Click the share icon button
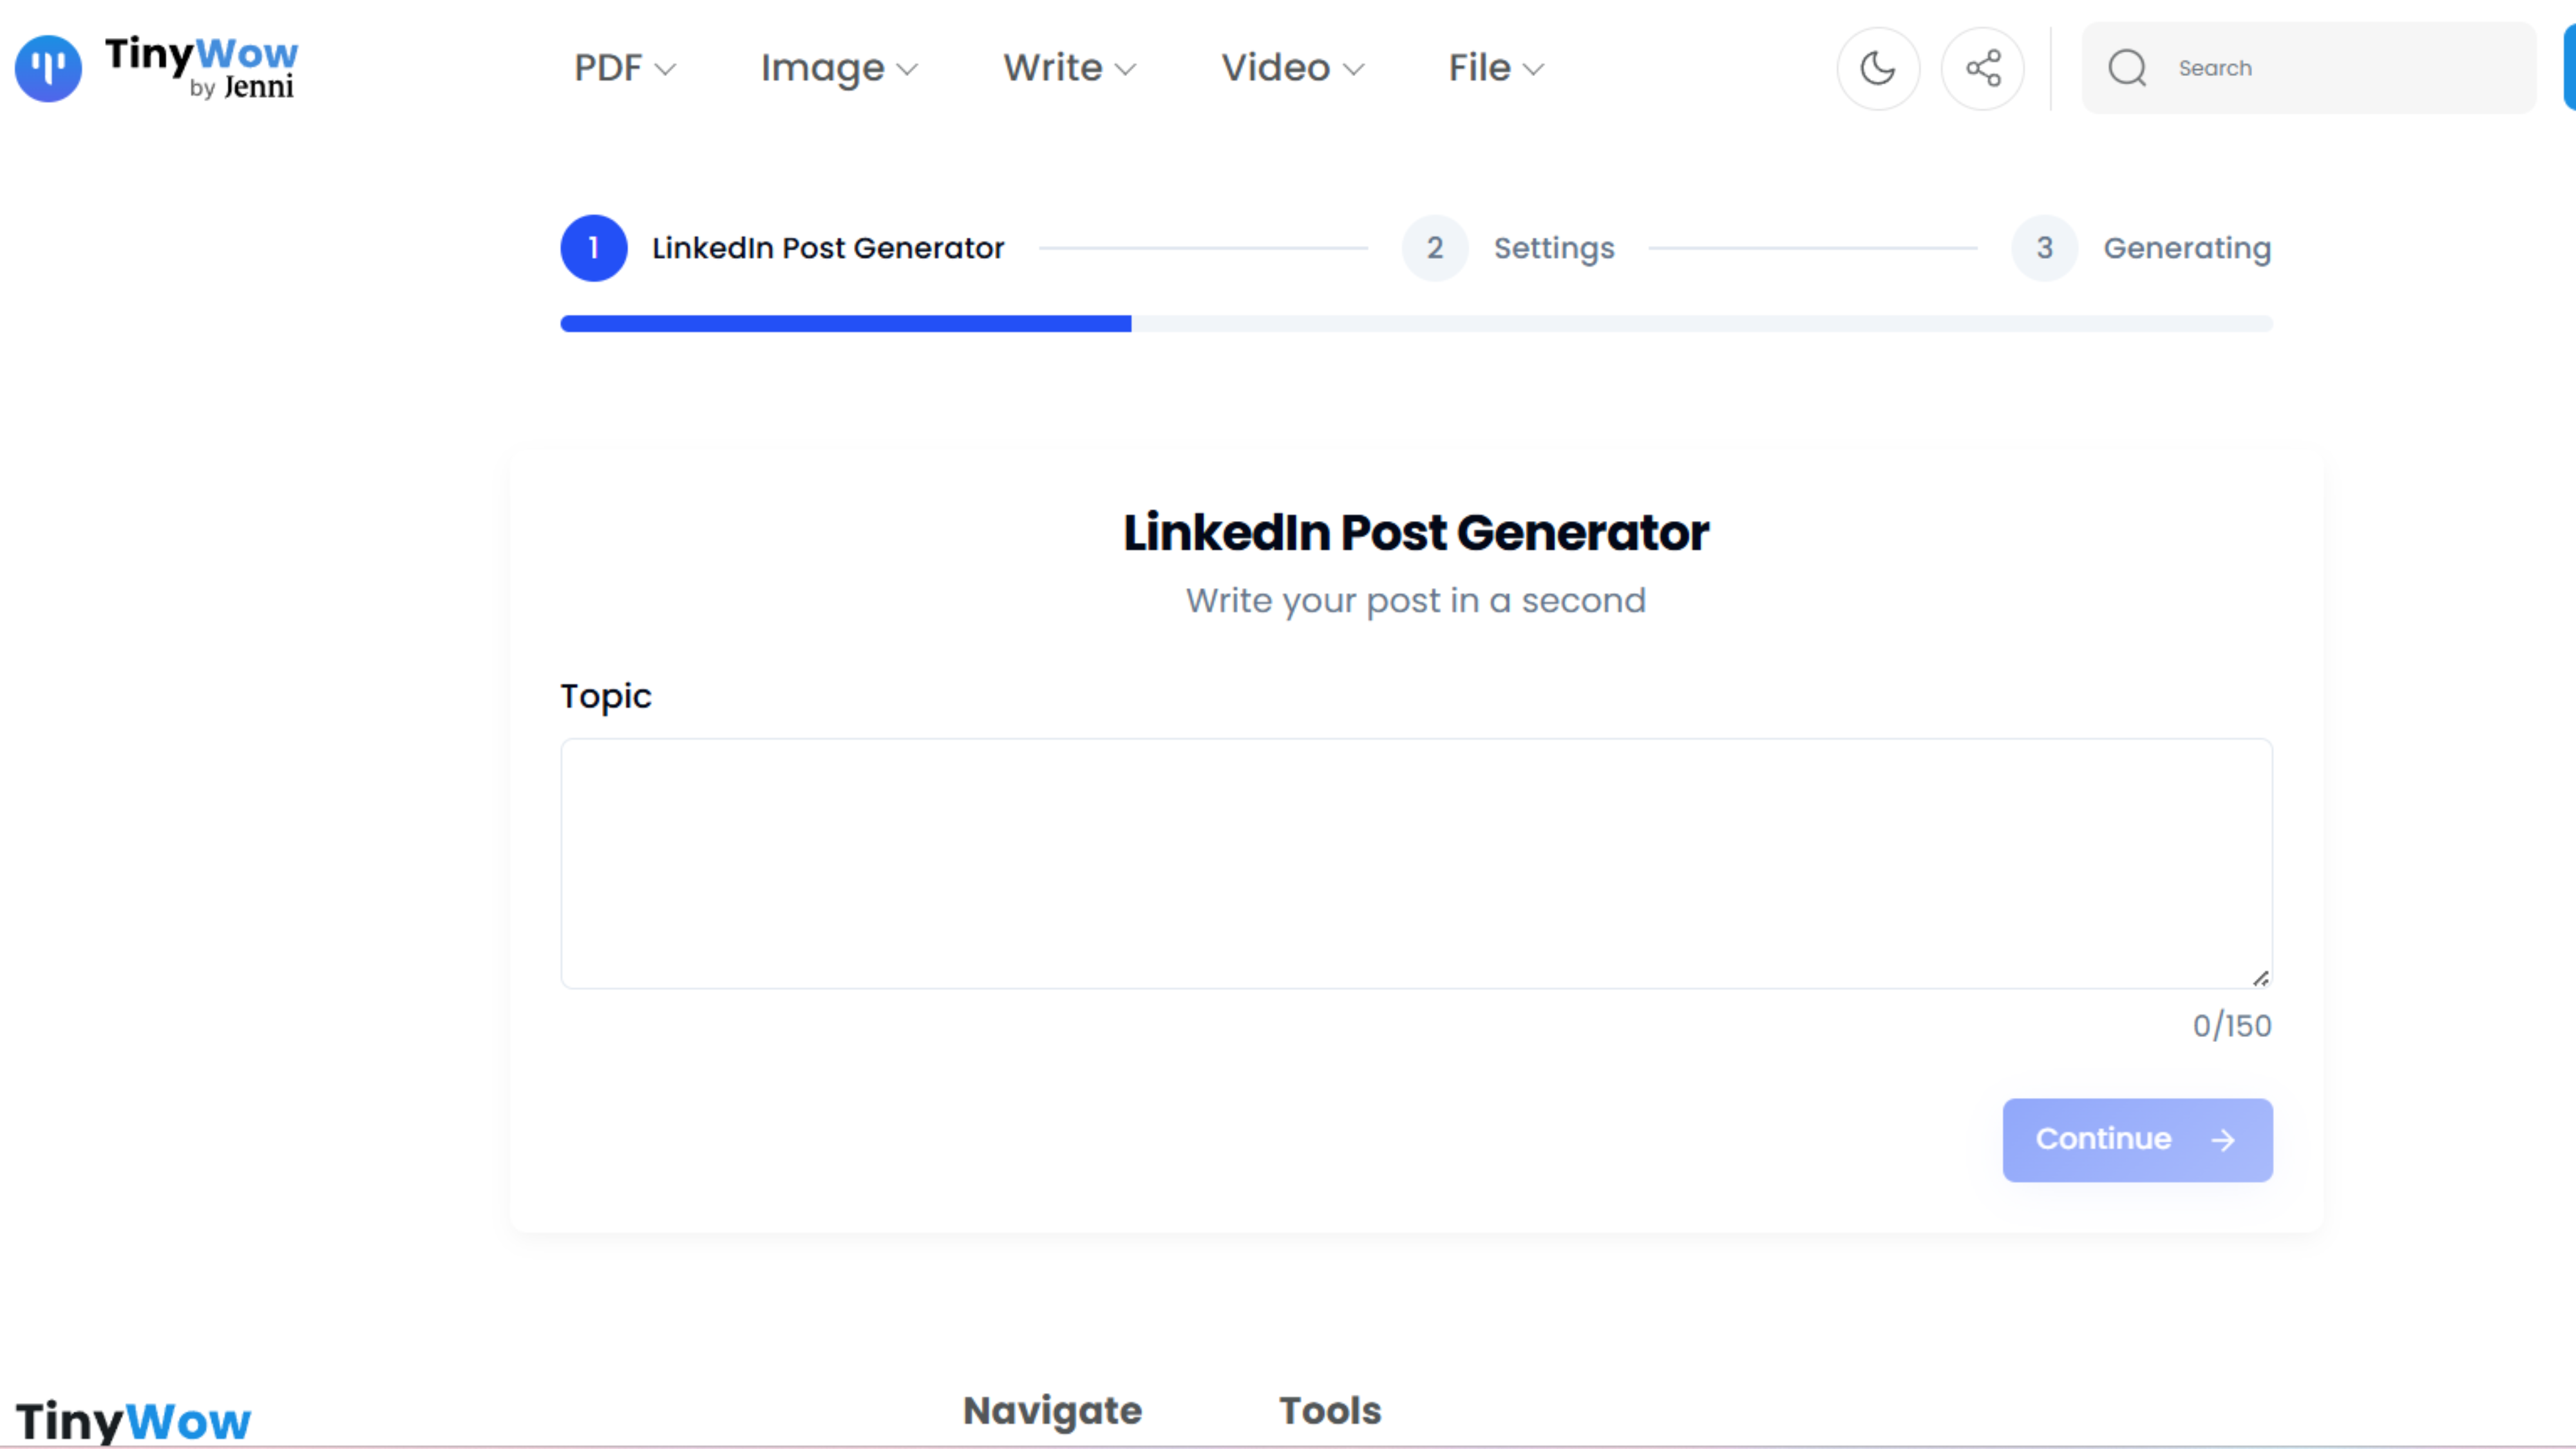The image size is (2576, 1449). (x=1982, y=68)
